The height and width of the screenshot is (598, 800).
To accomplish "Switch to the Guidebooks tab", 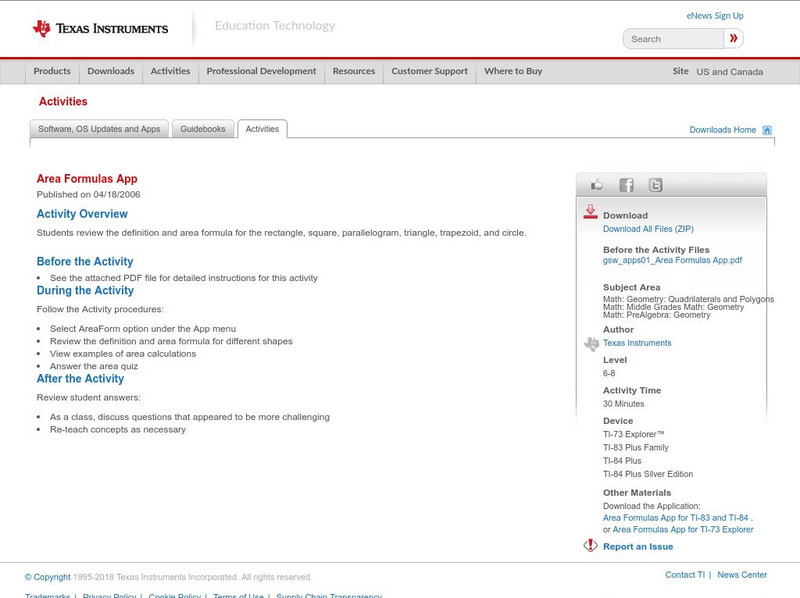I will tap(203, 129).
